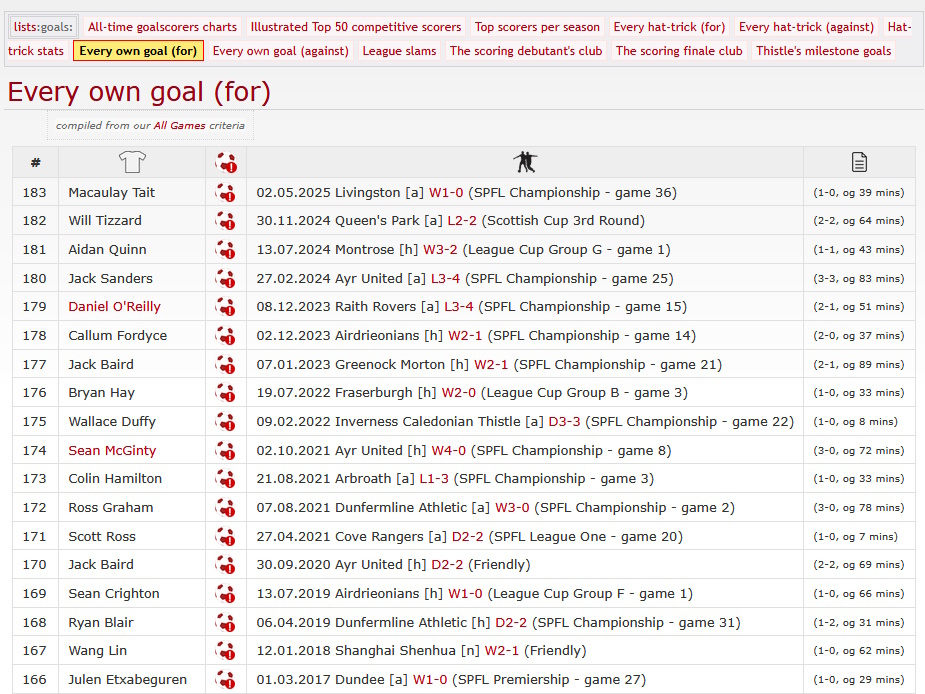This screenshot has width=925, height=694.
Task: Open All-time goalscorers charts list
Action: click(162, 27)
